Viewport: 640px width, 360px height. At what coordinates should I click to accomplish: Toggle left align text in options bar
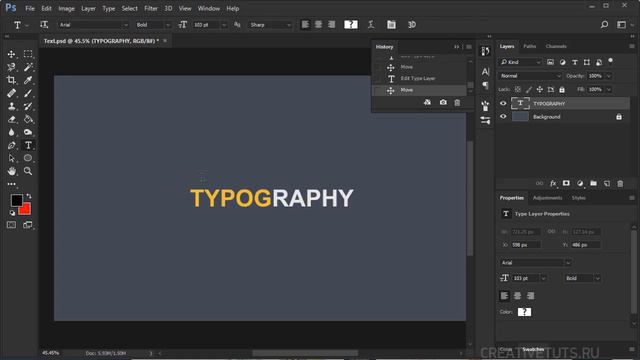(x=305, y=25)
